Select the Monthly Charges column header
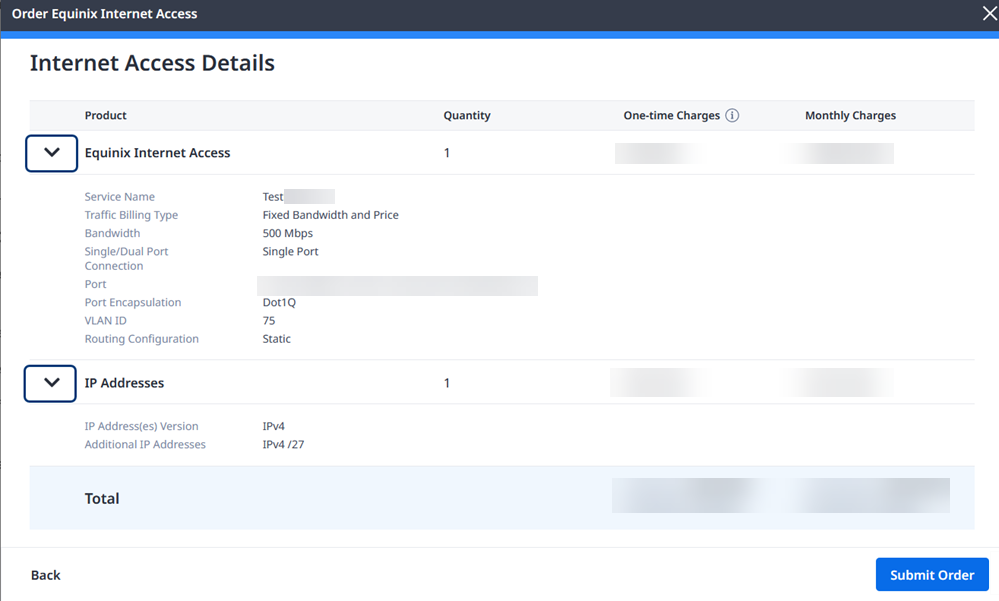 click(851, 115)
